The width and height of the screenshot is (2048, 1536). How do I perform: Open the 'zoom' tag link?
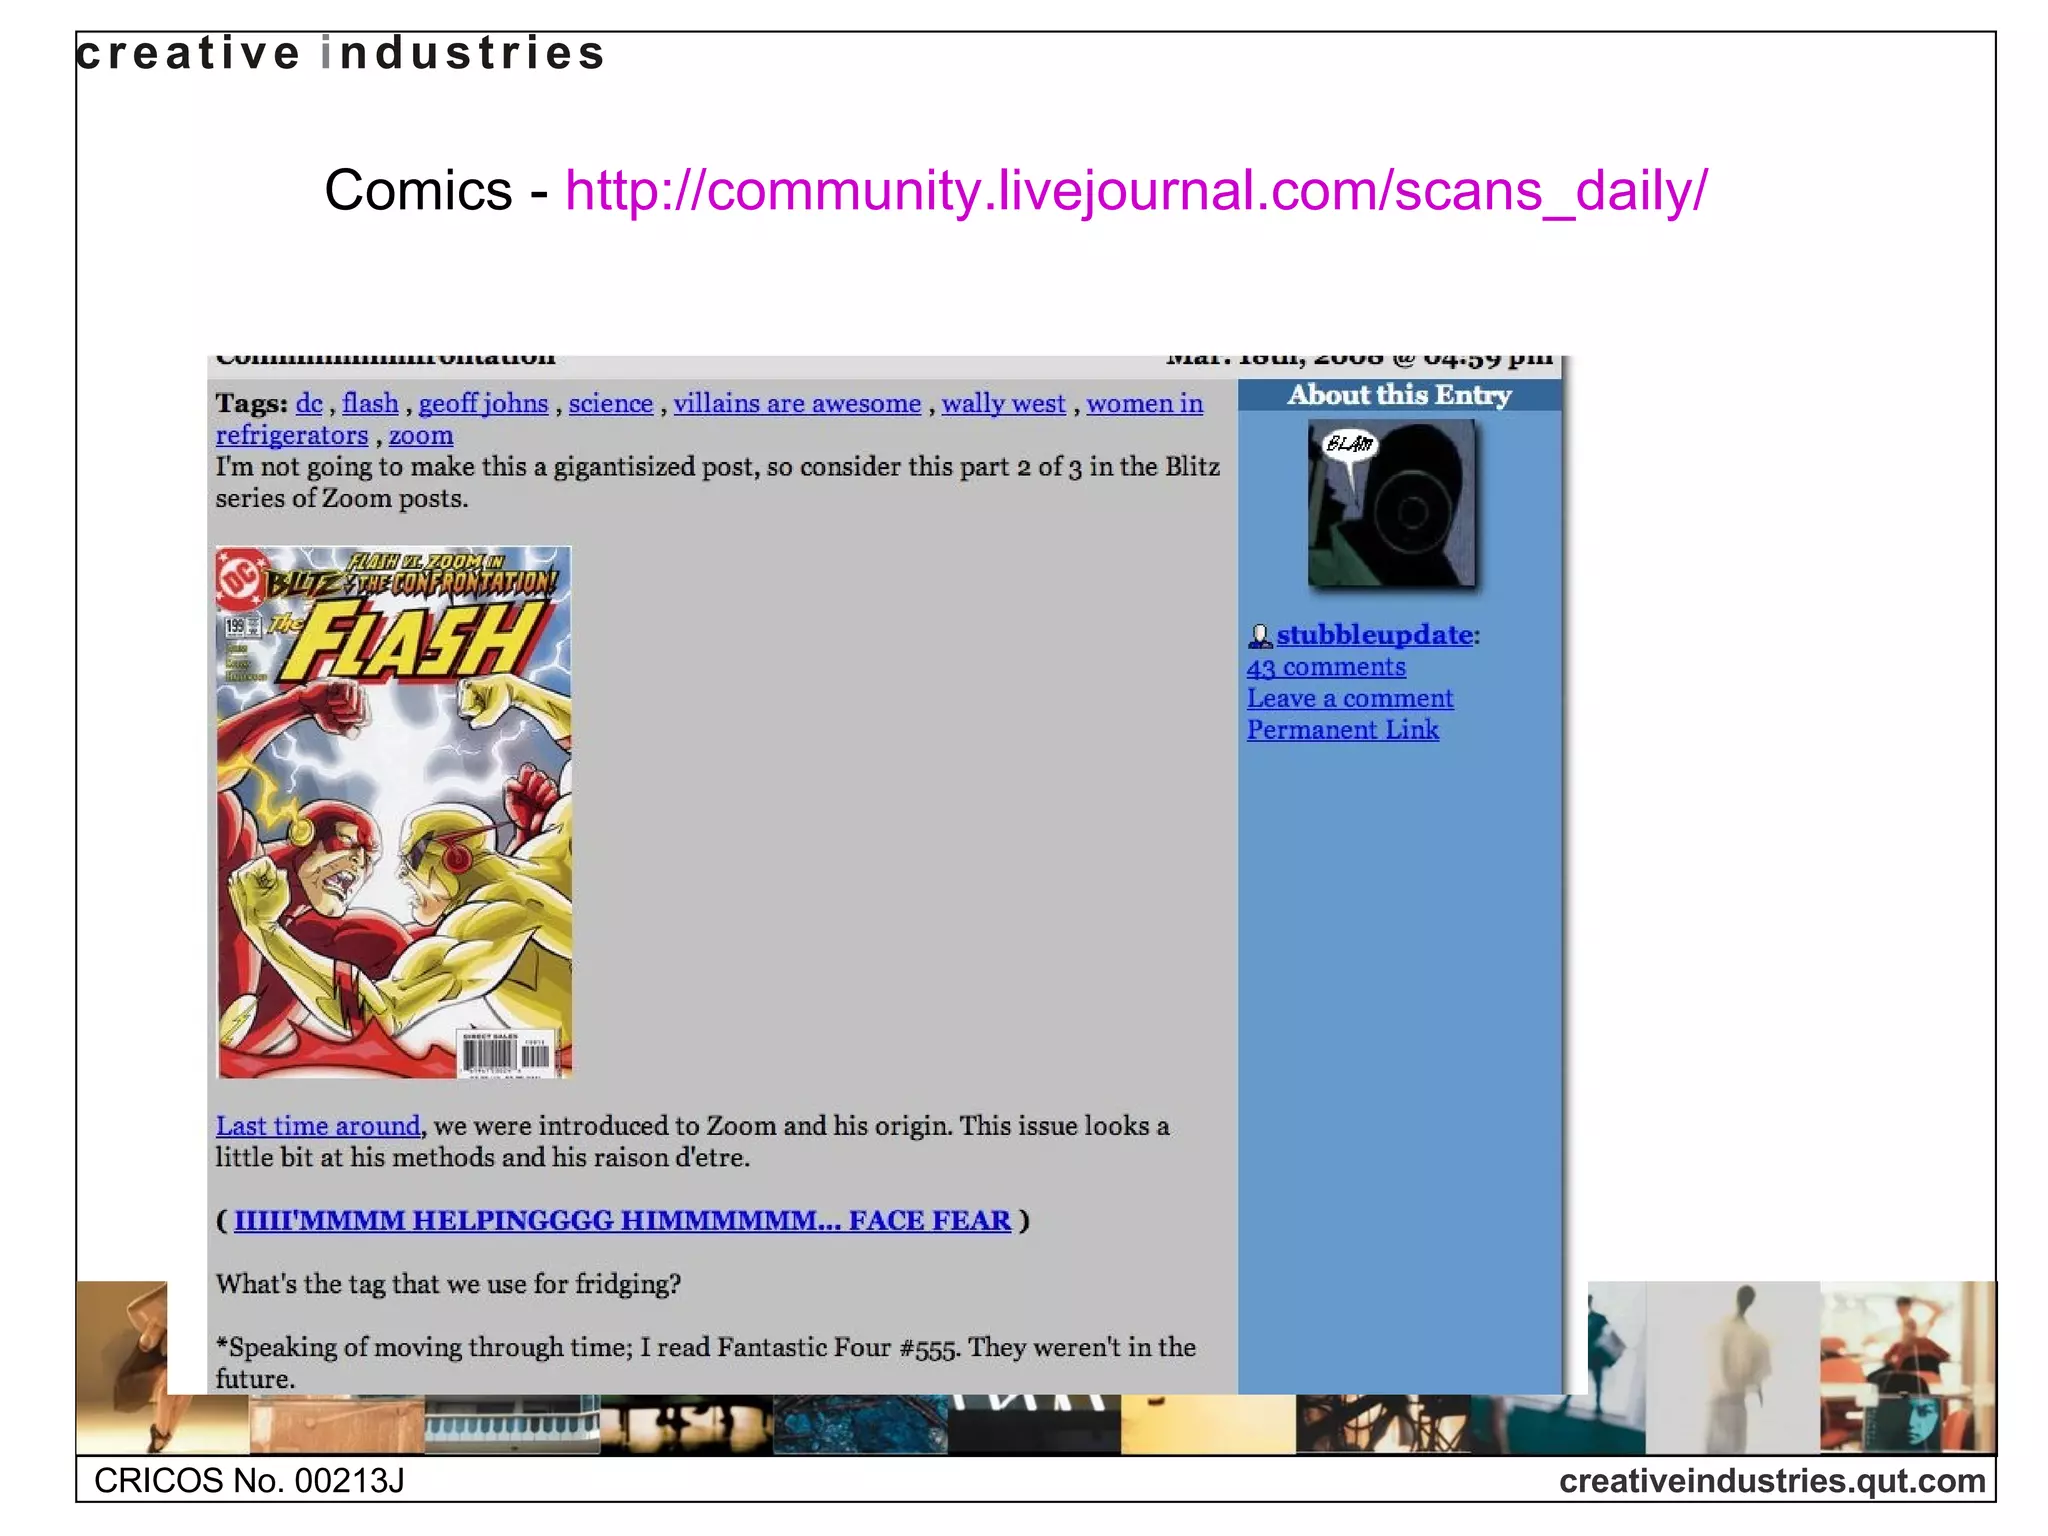[421, 435]
